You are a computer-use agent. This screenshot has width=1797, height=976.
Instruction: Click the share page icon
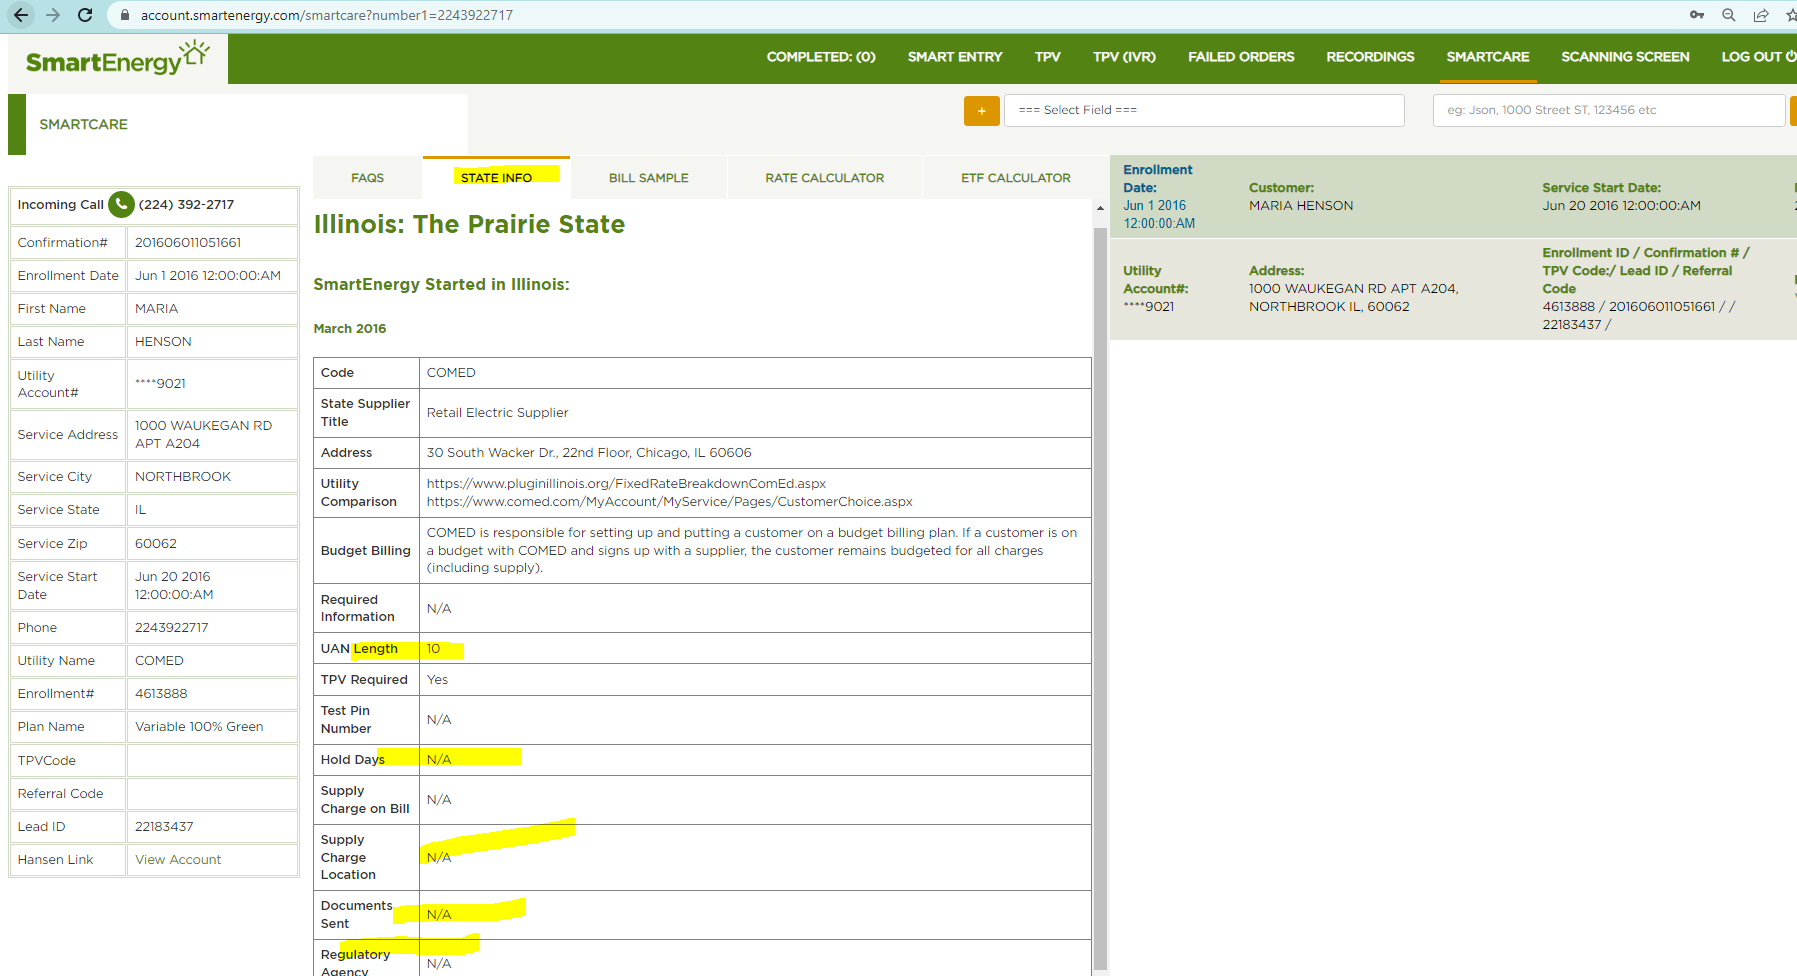[x=1760, y=15]
